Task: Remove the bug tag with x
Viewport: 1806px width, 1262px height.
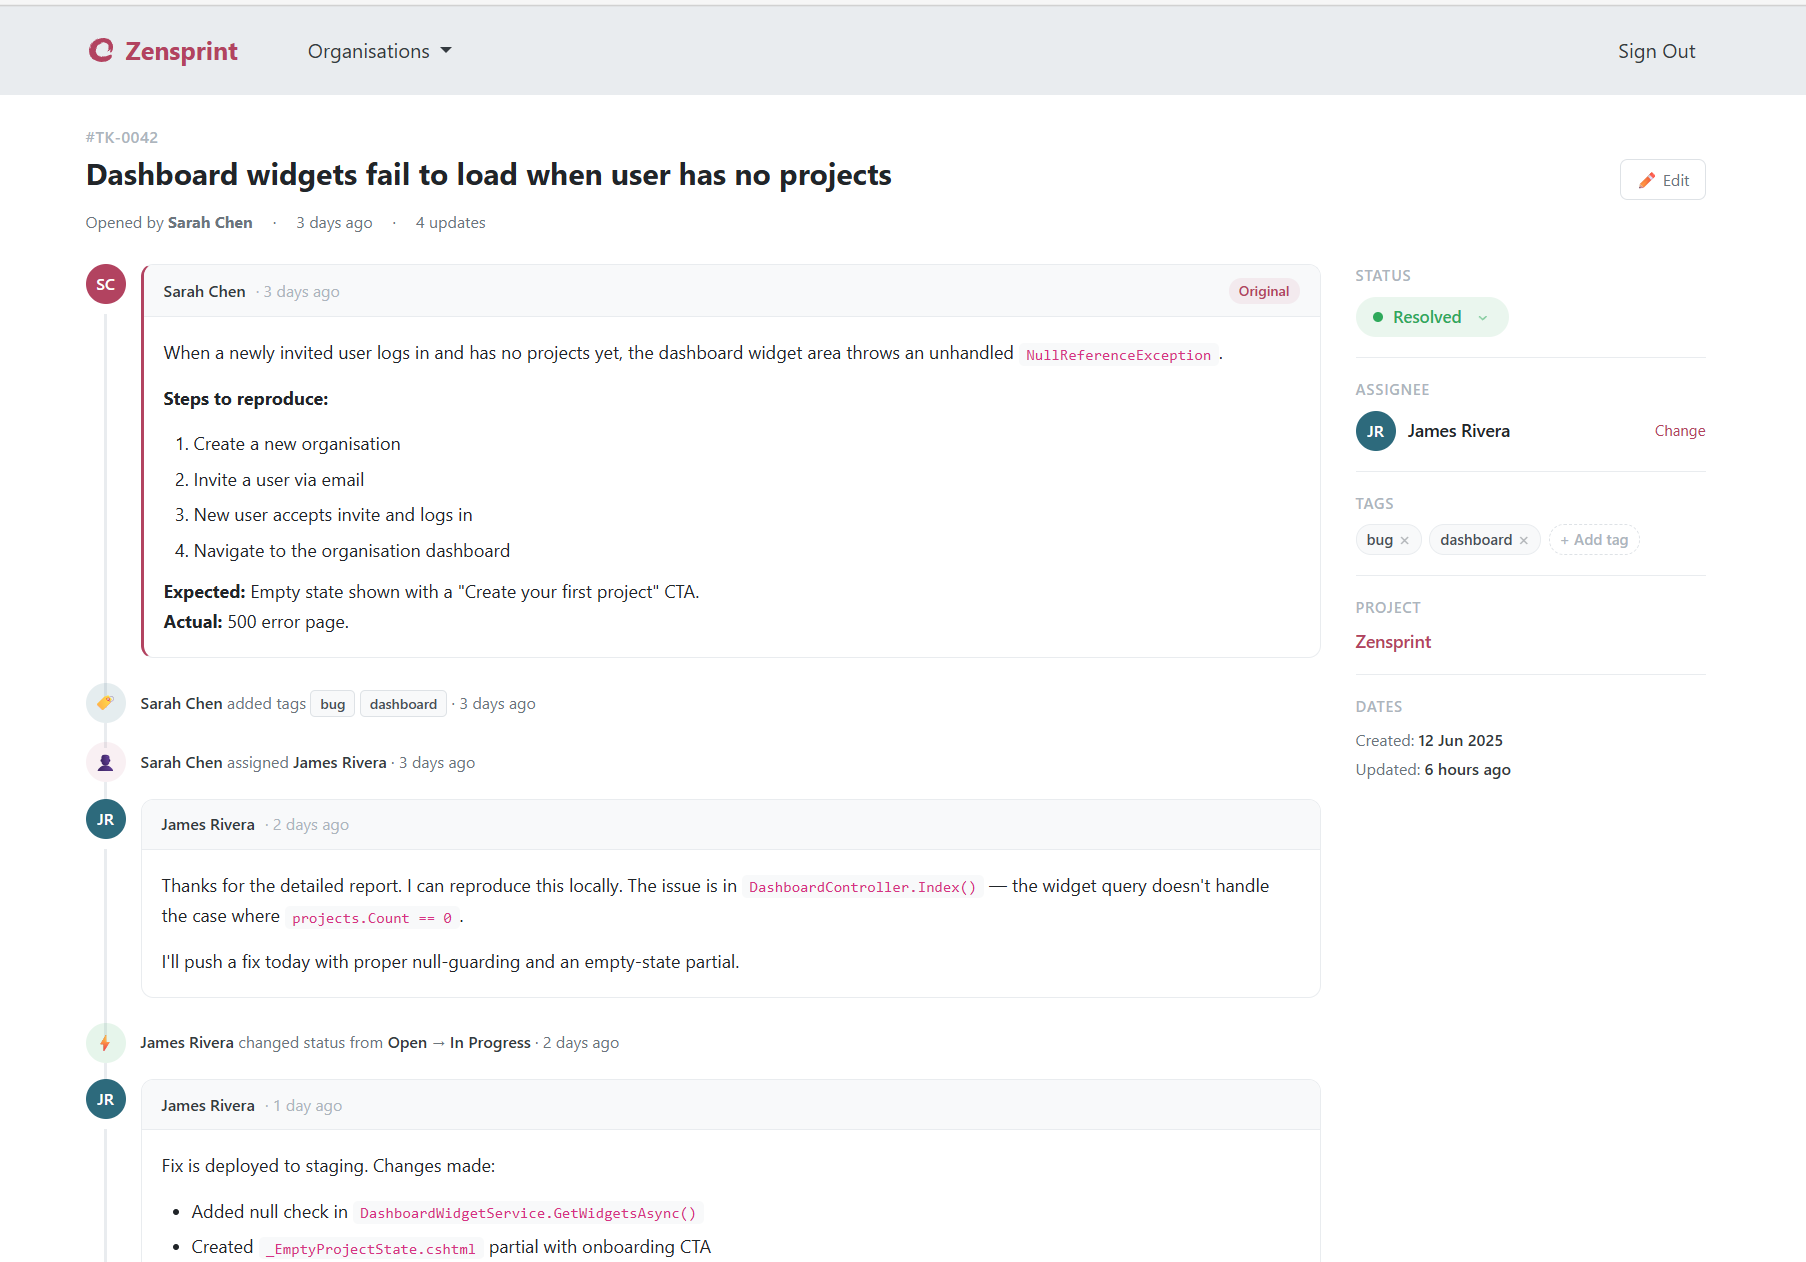Action: tap(1404, 541)
